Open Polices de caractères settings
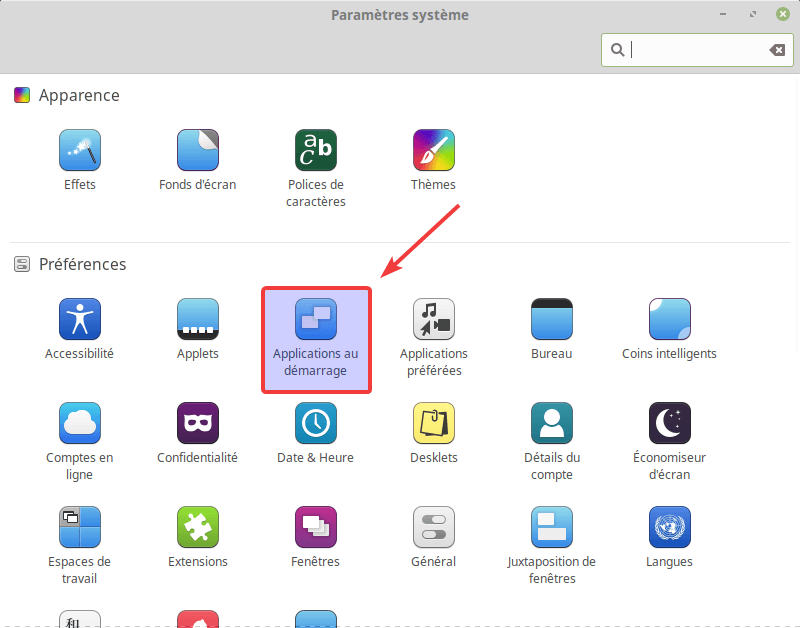Viewport: 800px width, 628px height. coord(316,150)
